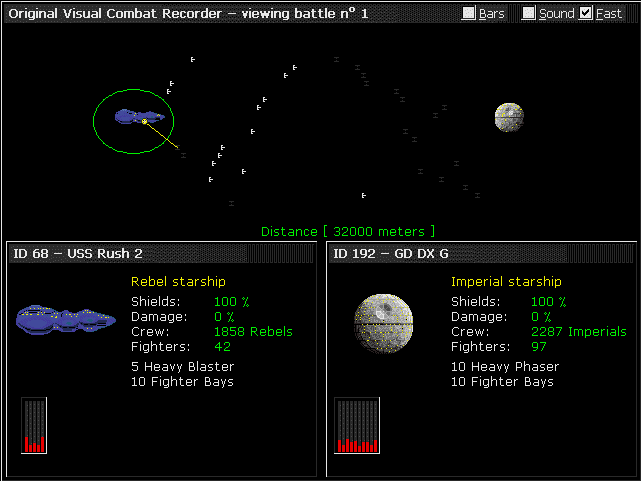This screenshot has width=641, height=481.
Task: Click the title 'Original Visual Combat Recorder'
Action: pos(115,13)
